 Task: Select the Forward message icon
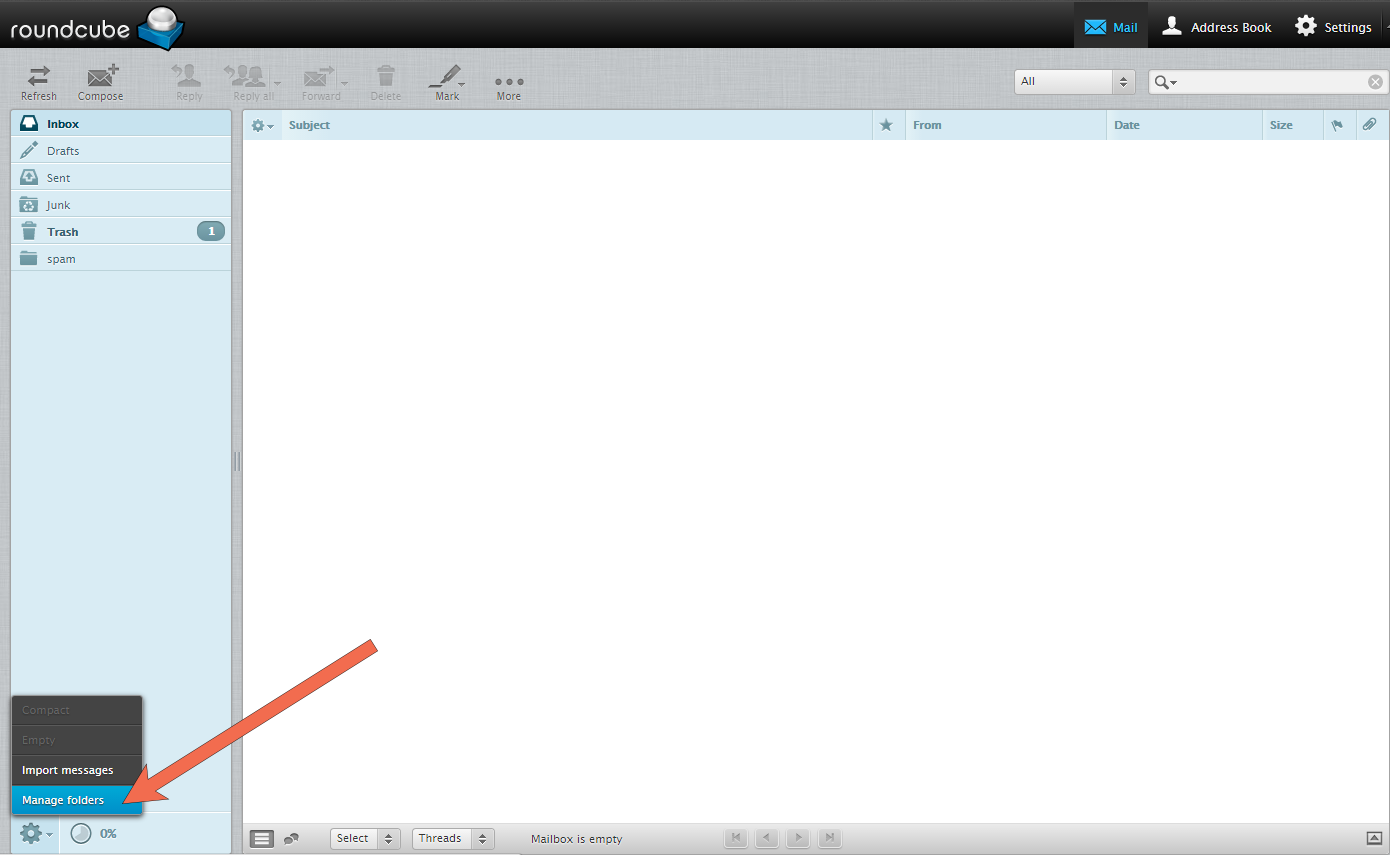[x=318, y=82]
